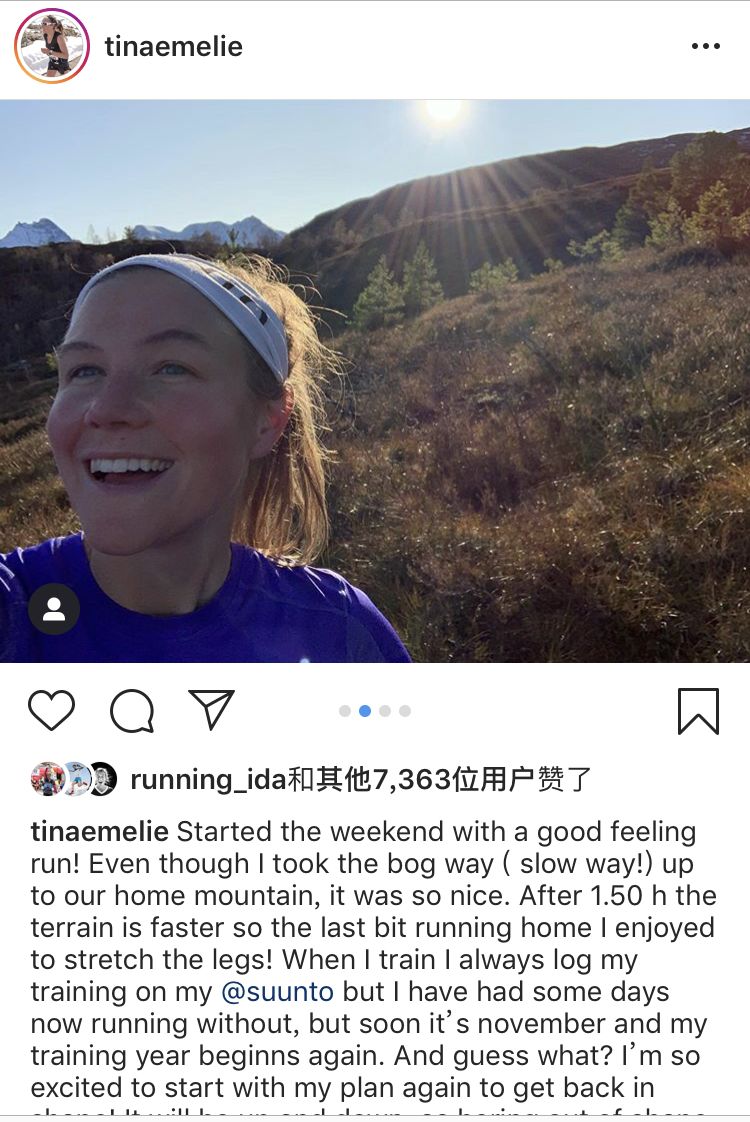This screenshot has width=750, height=1122.
Task: Tap the selfie photo of the runner
Action: (375, 381)
